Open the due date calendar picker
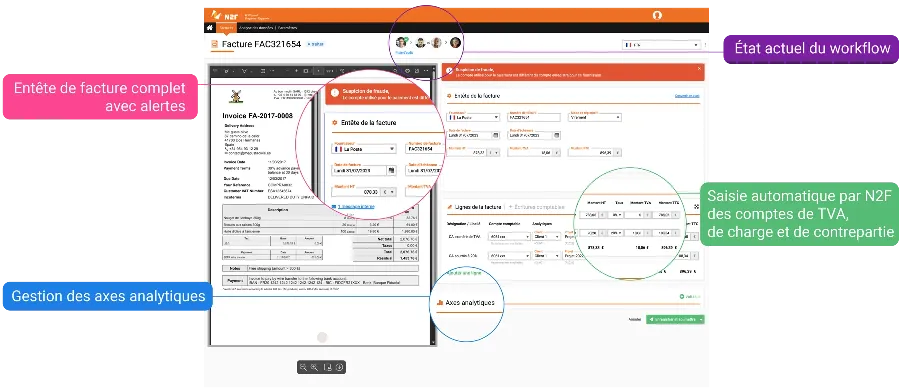Viewport: 900px width, 390px height. click(x=556, y=136)
